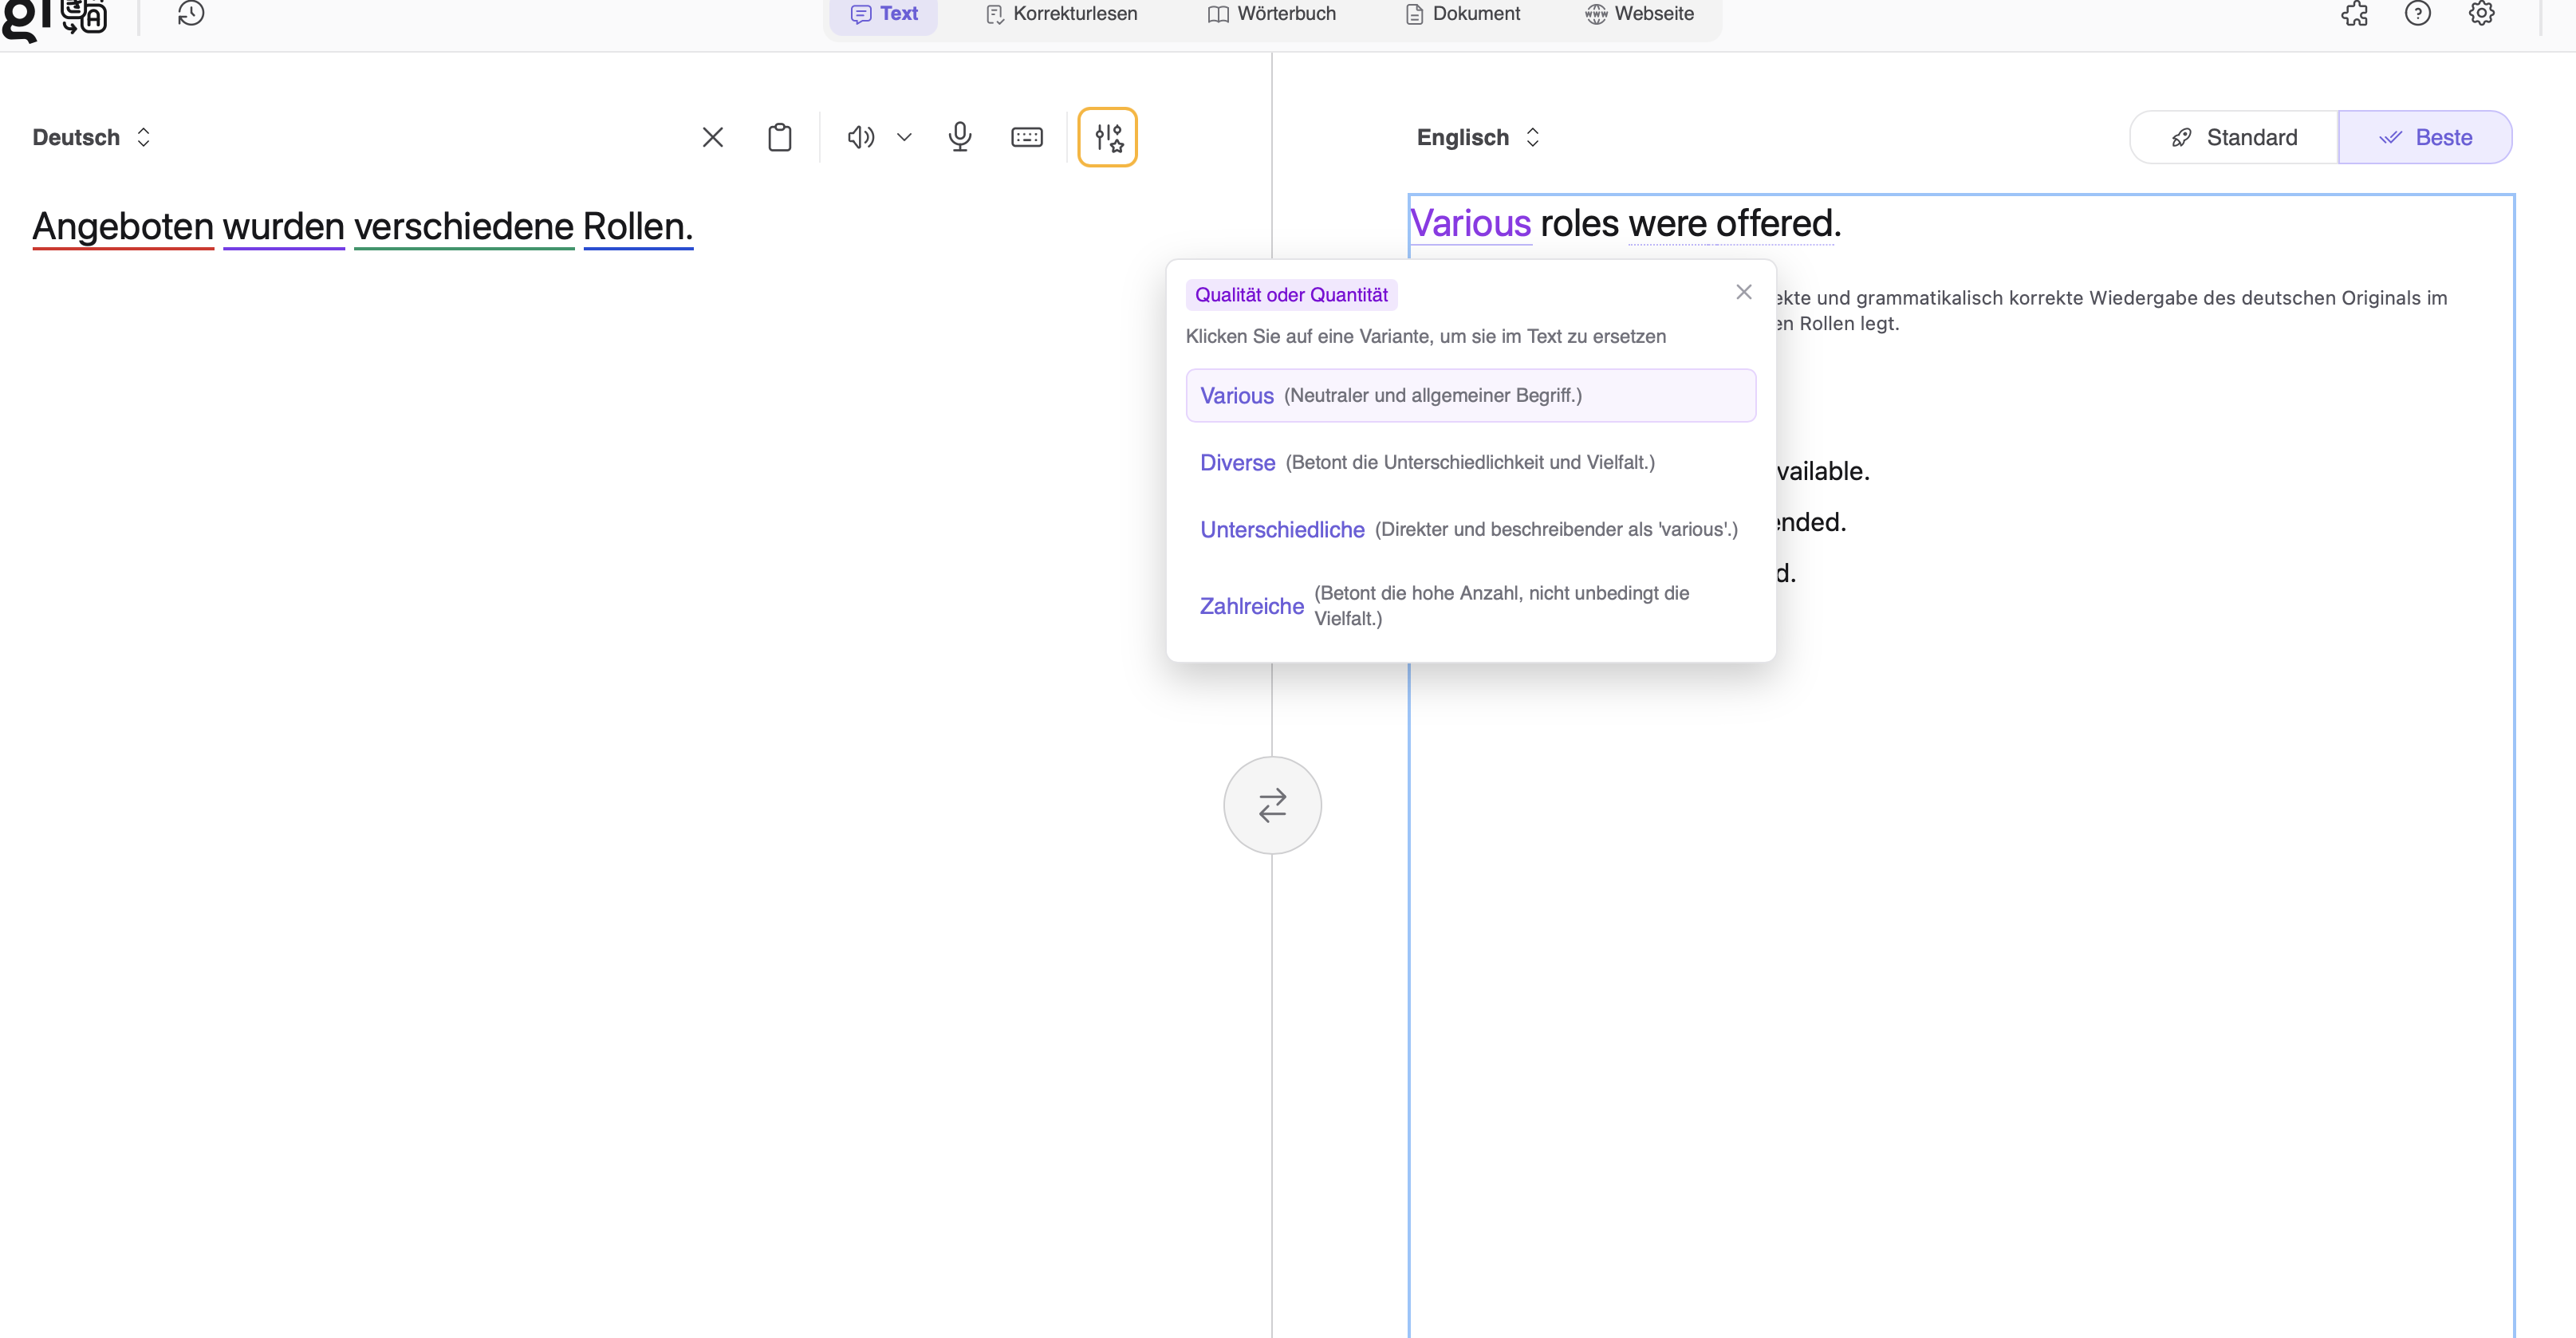The height and width of the screenshot is (1338, 2576).
Task: Play source text with speaker icon
Action: (860, 137)
